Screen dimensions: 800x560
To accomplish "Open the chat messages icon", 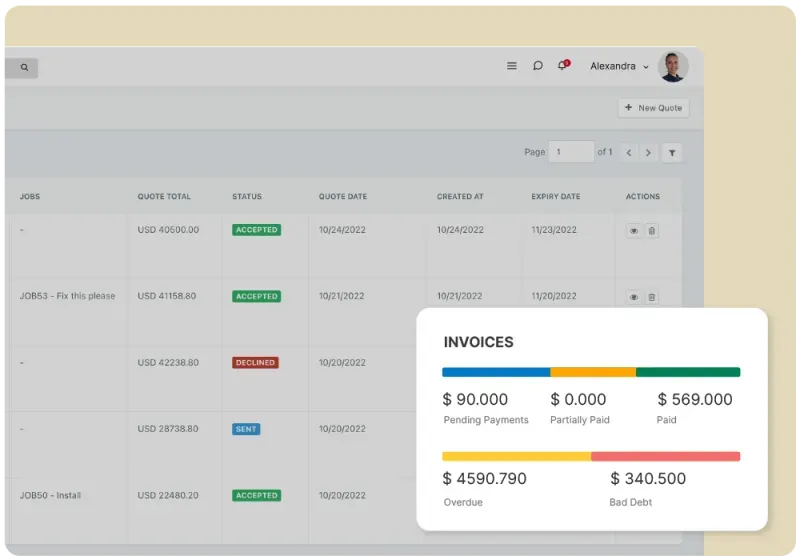I will (x=537, y=66).
